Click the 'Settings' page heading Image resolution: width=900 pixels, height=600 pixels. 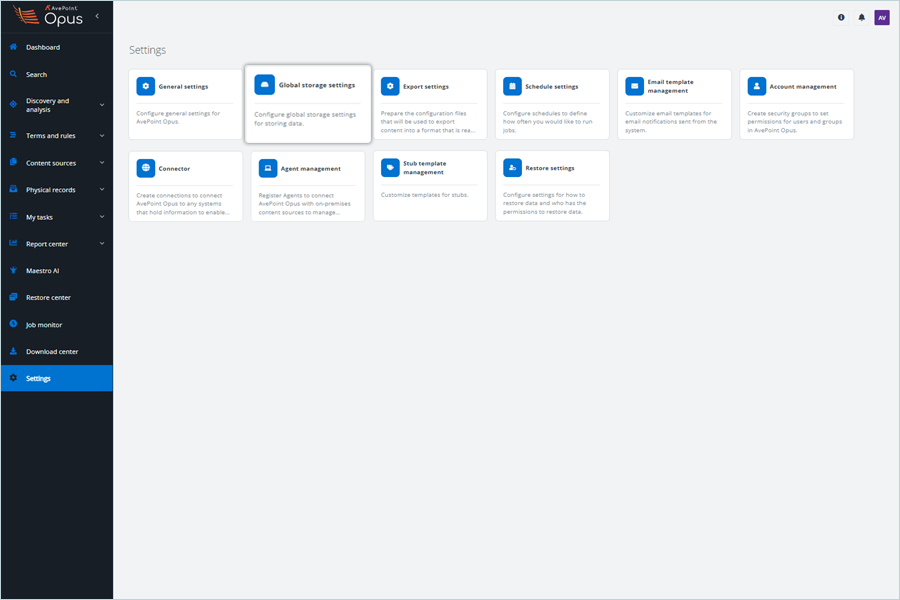148,50
